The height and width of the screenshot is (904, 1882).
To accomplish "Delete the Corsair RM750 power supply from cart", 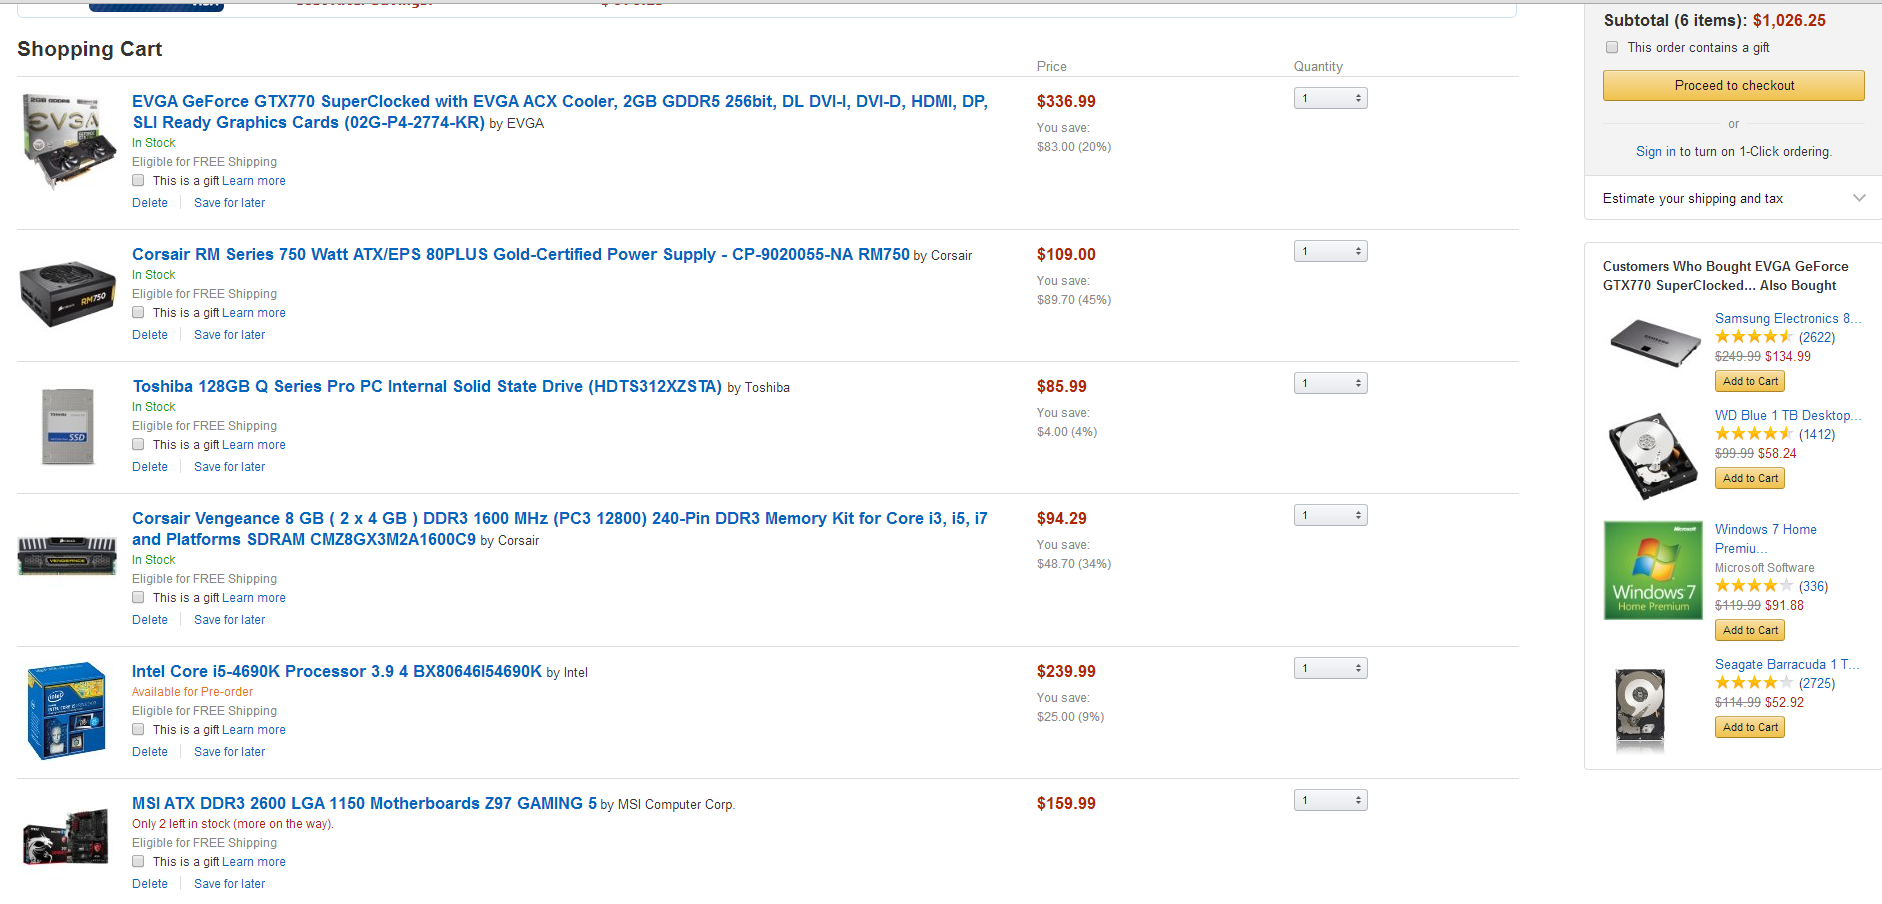I will [150, 335].
